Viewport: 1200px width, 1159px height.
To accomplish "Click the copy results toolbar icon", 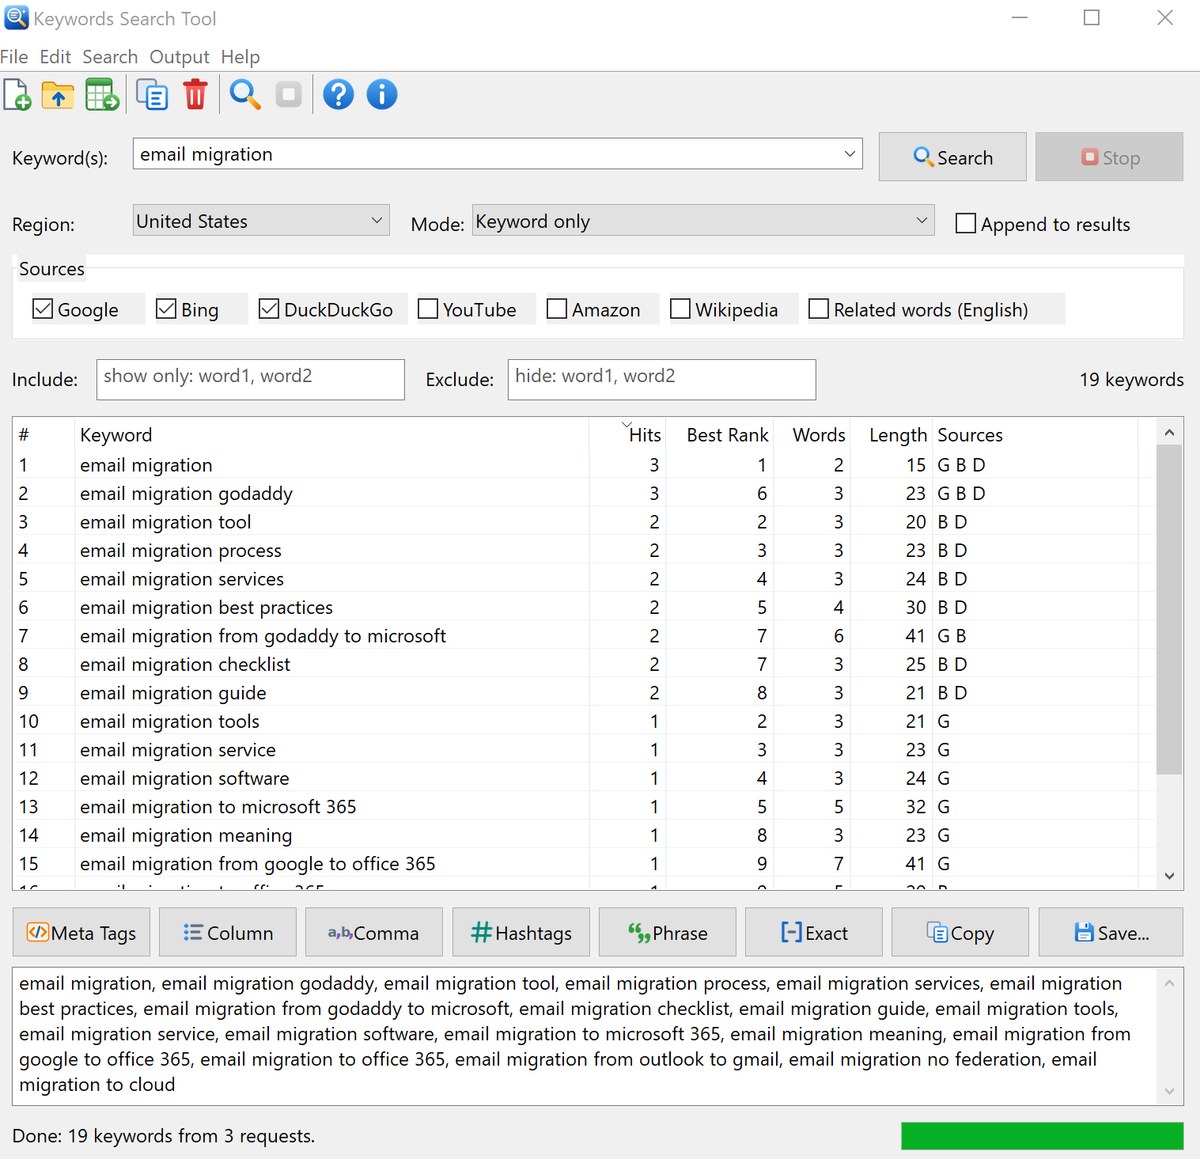I will coord(152,95).
